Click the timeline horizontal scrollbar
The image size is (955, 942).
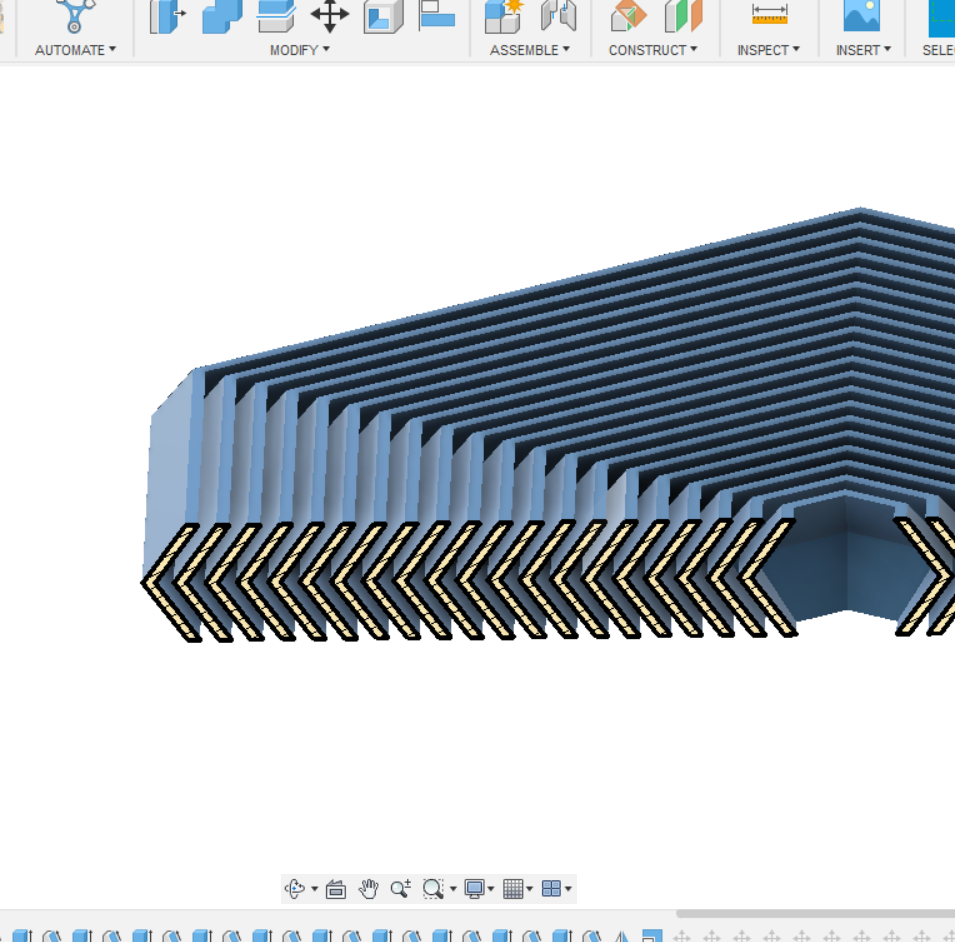tap(815, 914)
